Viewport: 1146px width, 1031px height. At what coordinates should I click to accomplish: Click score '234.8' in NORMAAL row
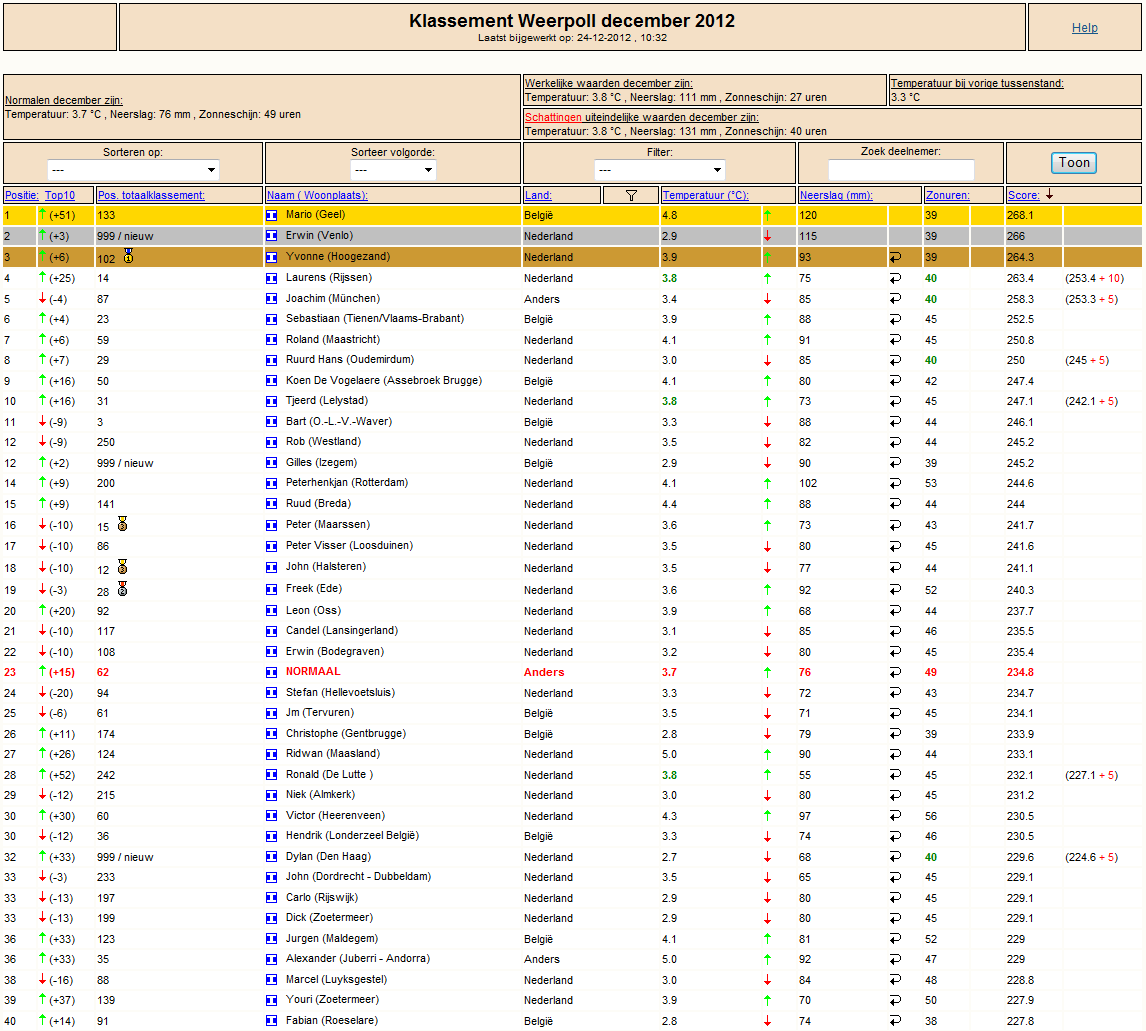tap(1020, 672)
